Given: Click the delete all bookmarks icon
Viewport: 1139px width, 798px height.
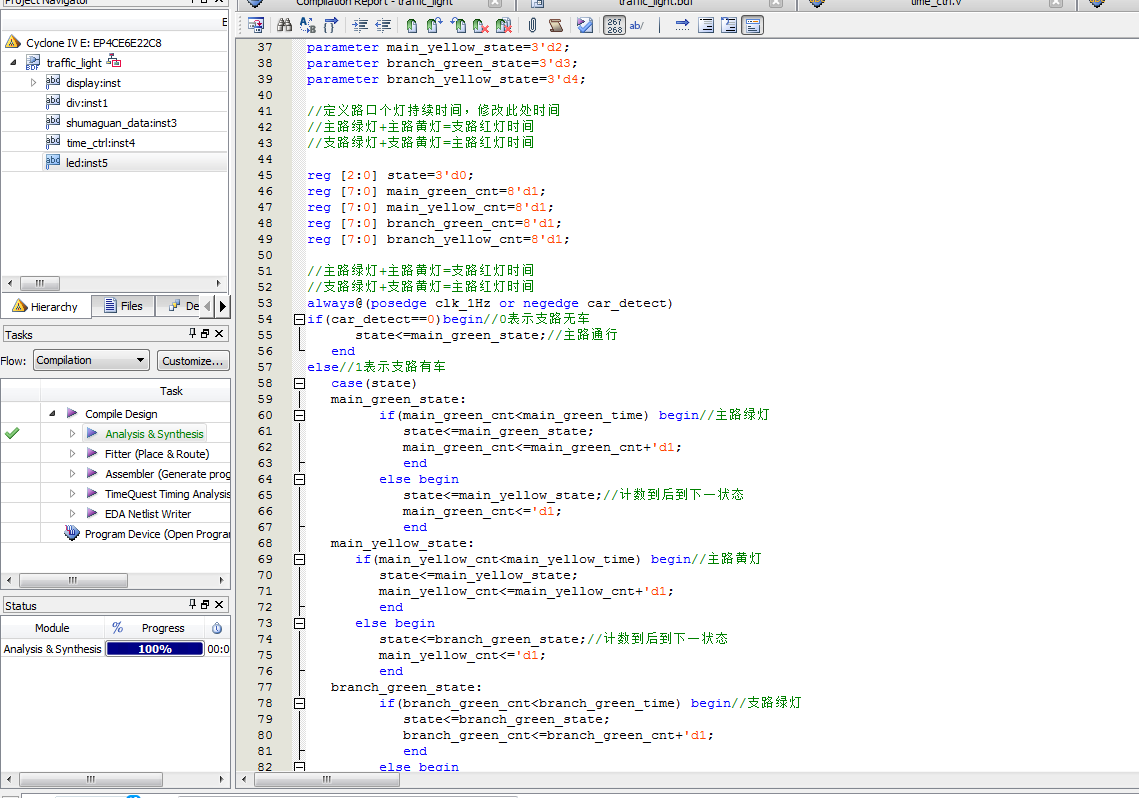Looking at the screenshot, I should pos(503,26).
